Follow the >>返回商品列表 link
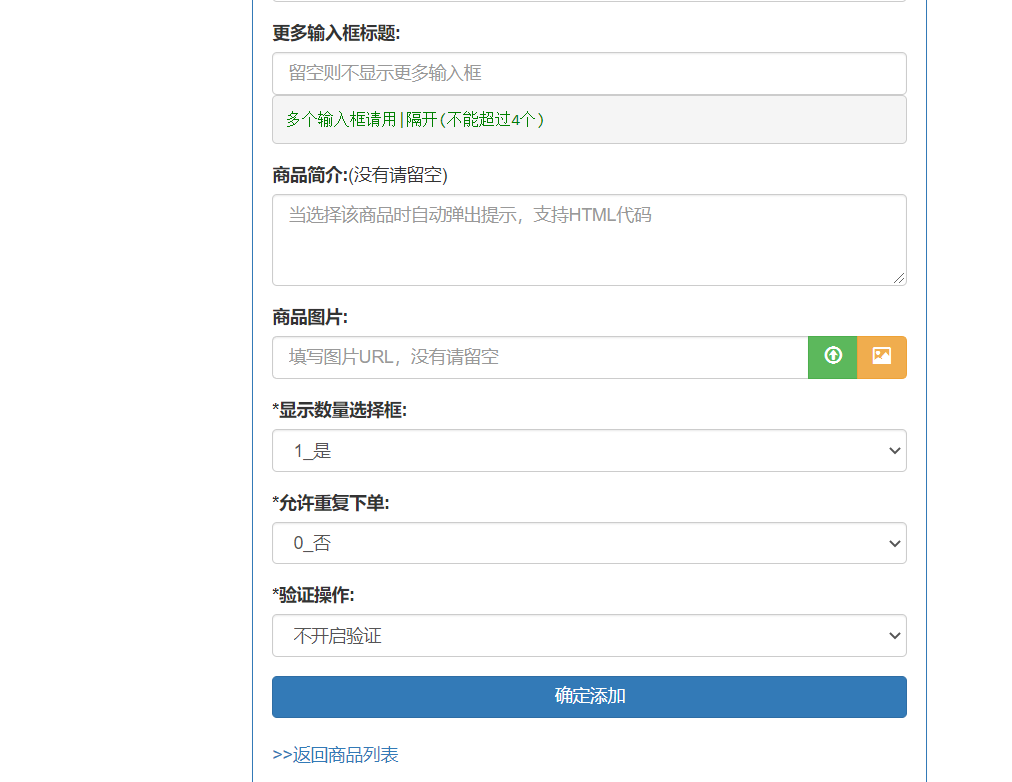This screenshot has height=782, width=1012. pos(335,755)
